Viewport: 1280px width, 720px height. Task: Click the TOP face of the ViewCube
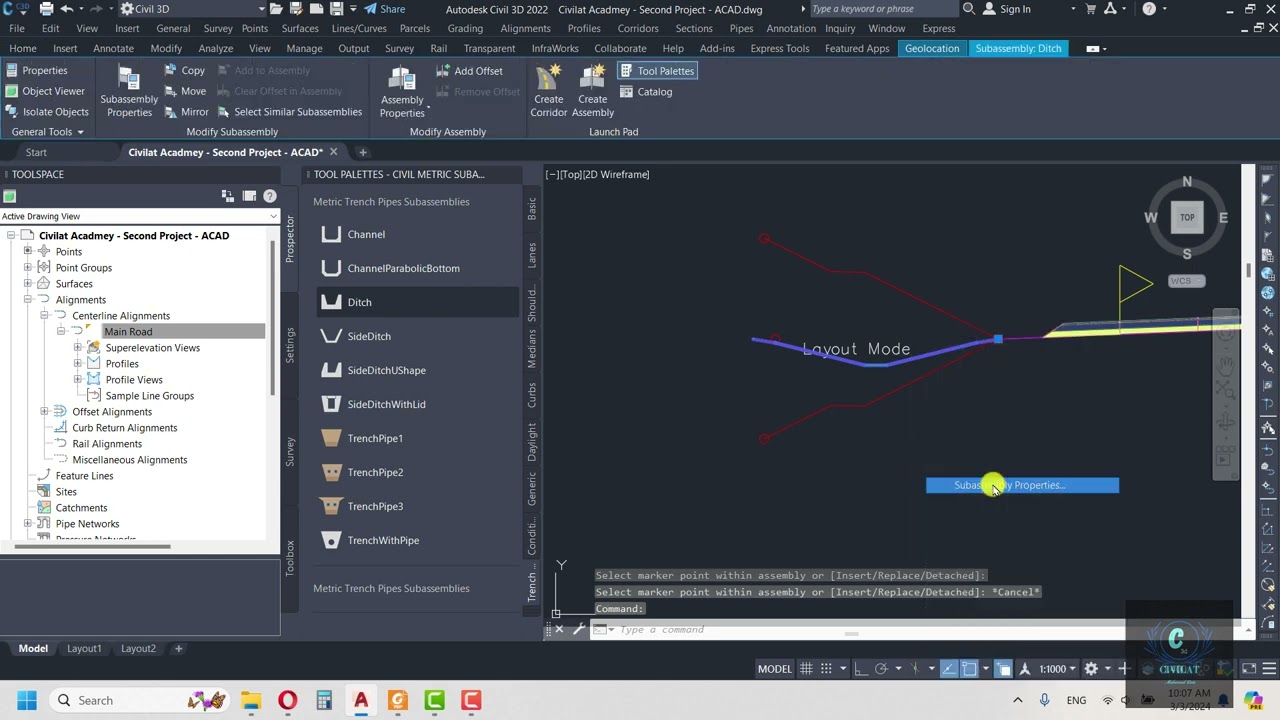(x=1187, y=217)
